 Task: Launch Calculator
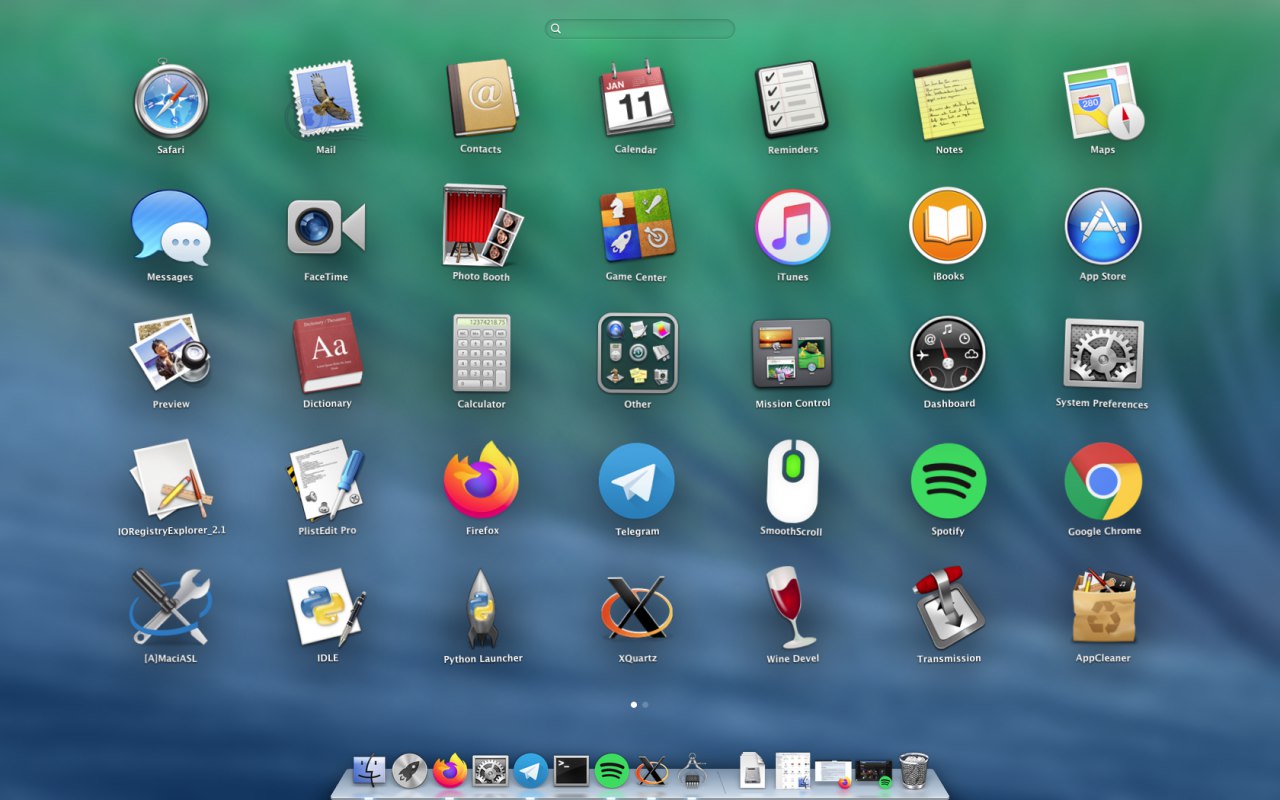[x=481, y=353]
